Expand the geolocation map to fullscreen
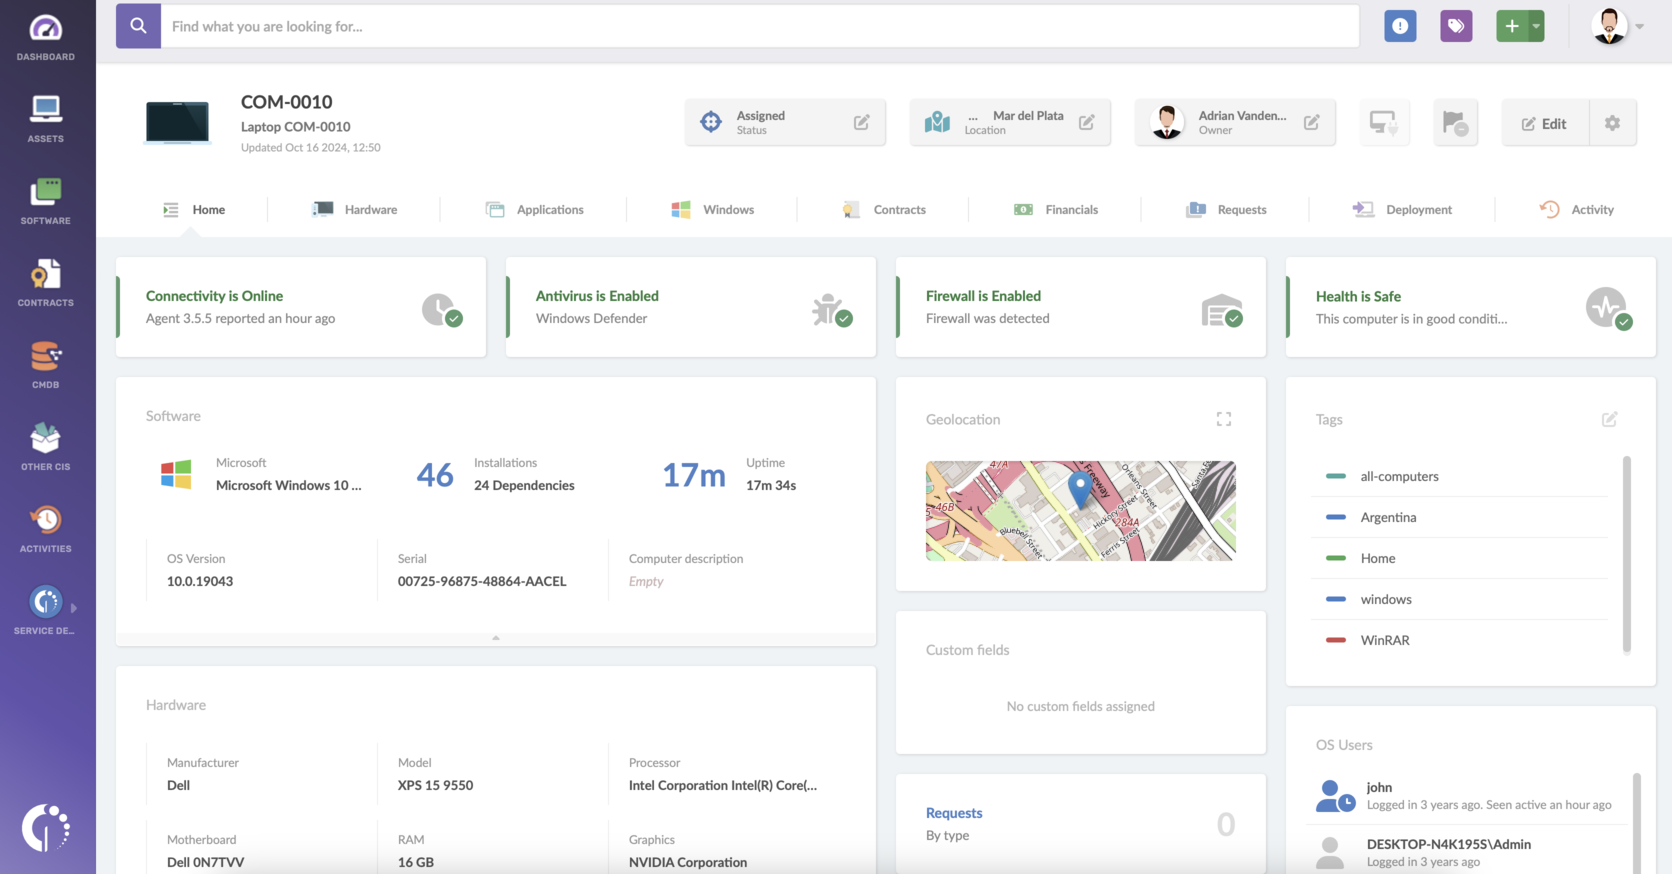Image resolution: width=1672 pixels, height=874 pixels. tap(1223, 419)
